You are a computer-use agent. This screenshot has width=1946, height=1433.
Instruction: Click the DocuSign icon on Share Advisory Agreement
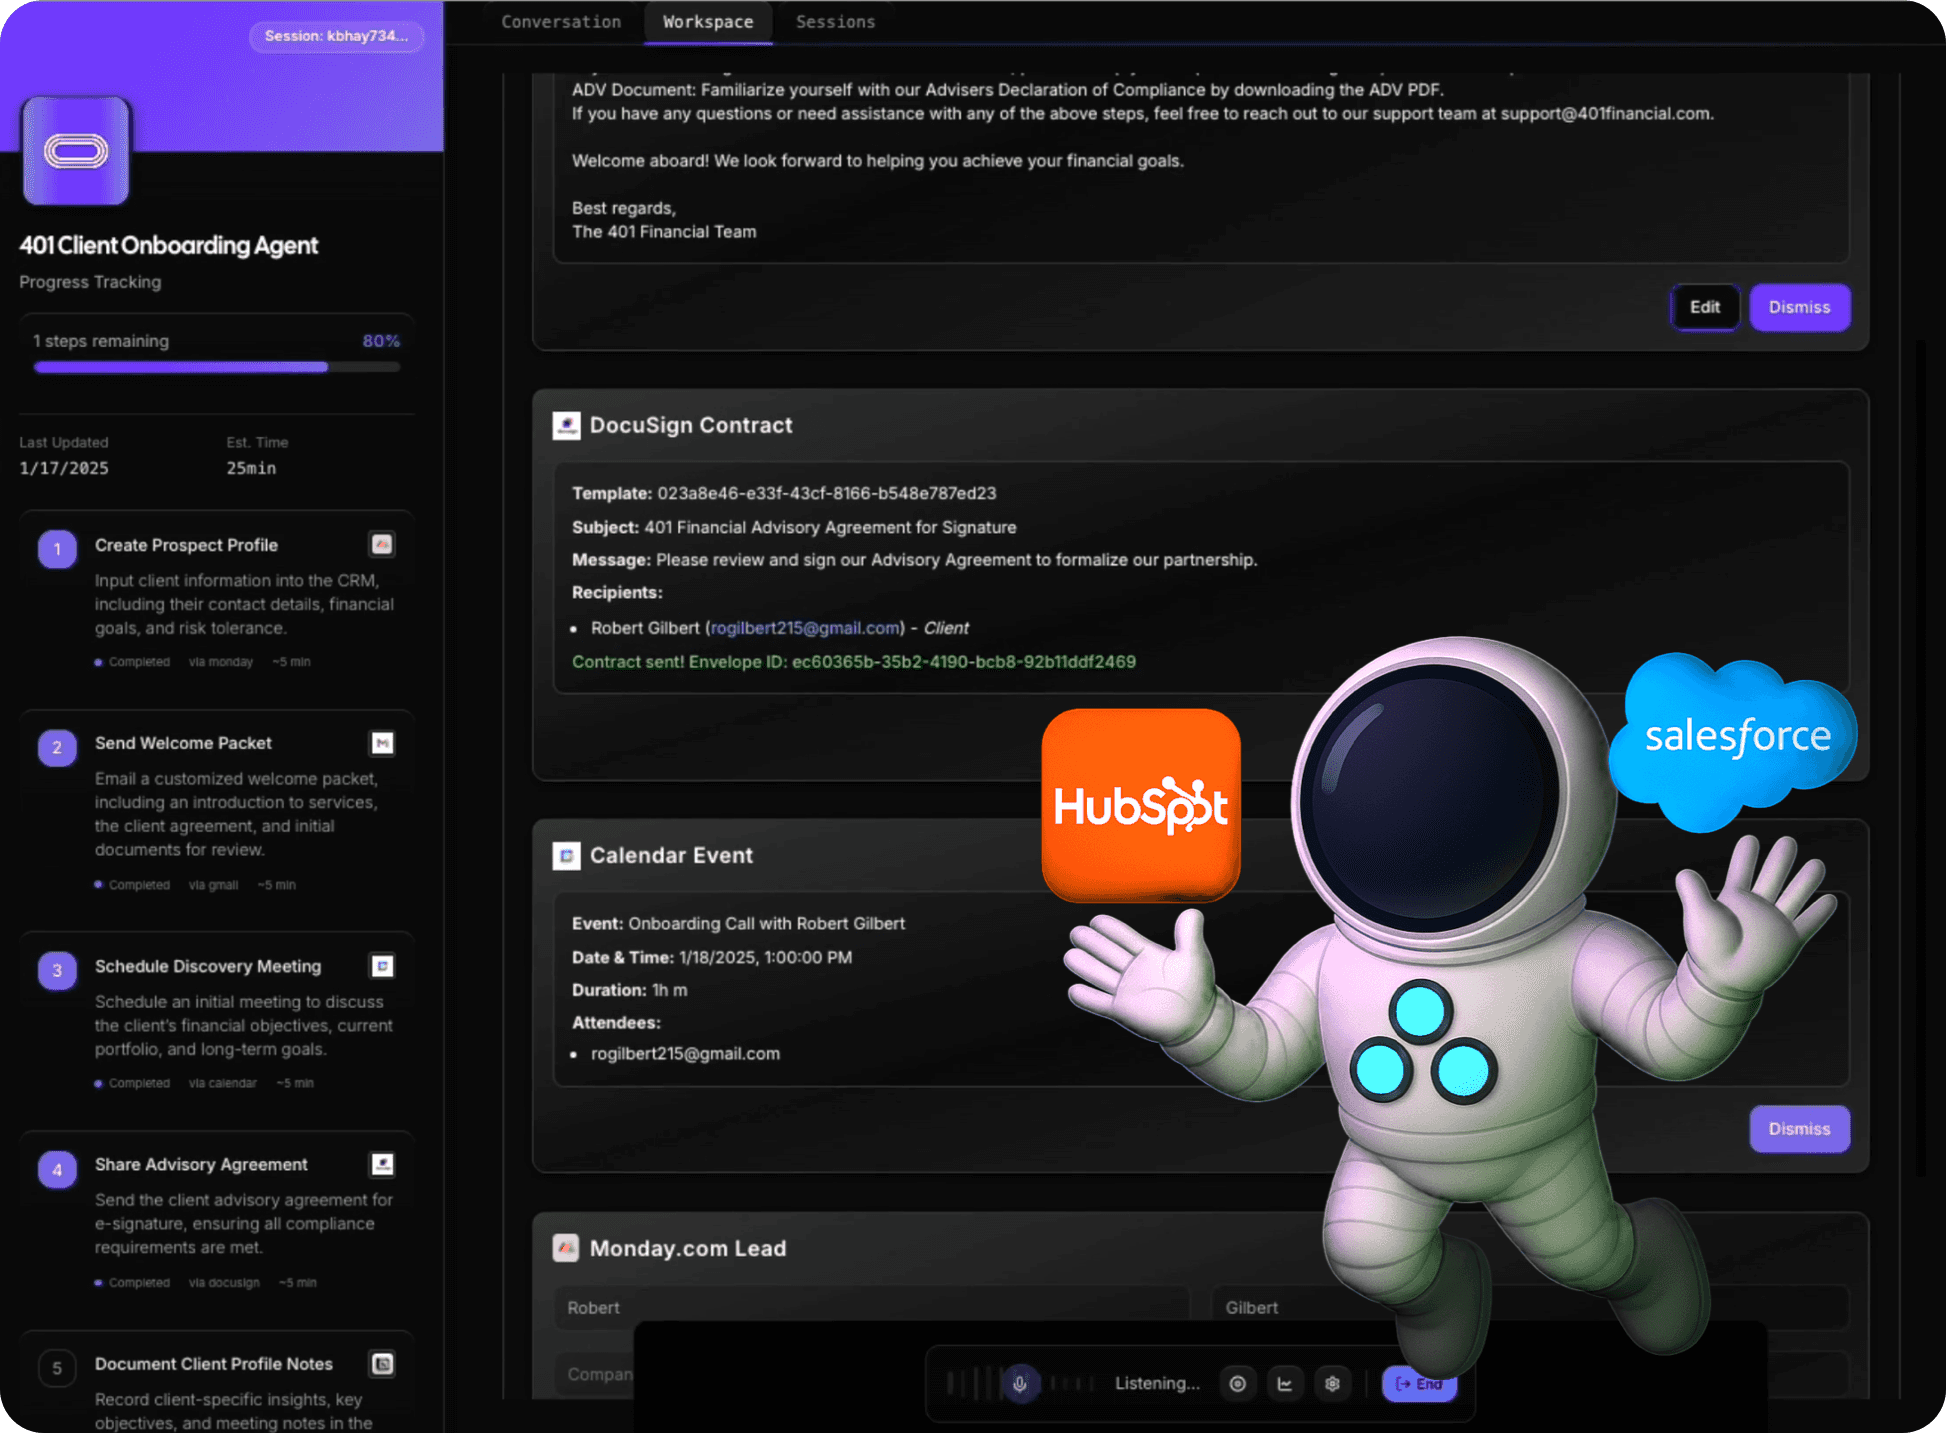382,1164
